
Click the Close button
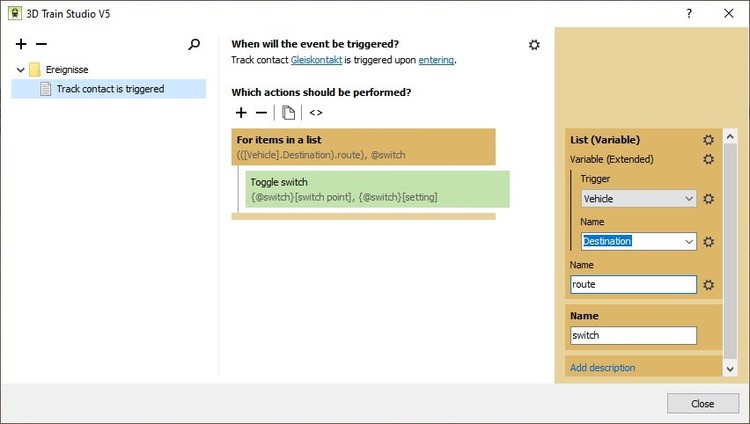click(702, 403)
